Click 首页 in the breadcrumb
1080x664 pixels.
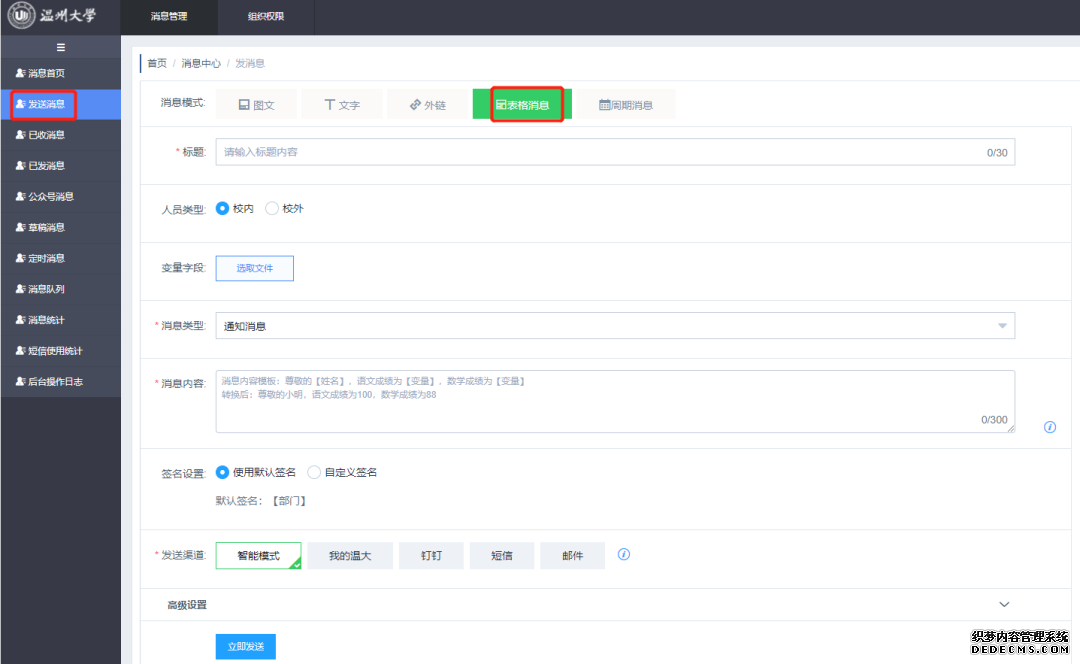pos(157,63)
